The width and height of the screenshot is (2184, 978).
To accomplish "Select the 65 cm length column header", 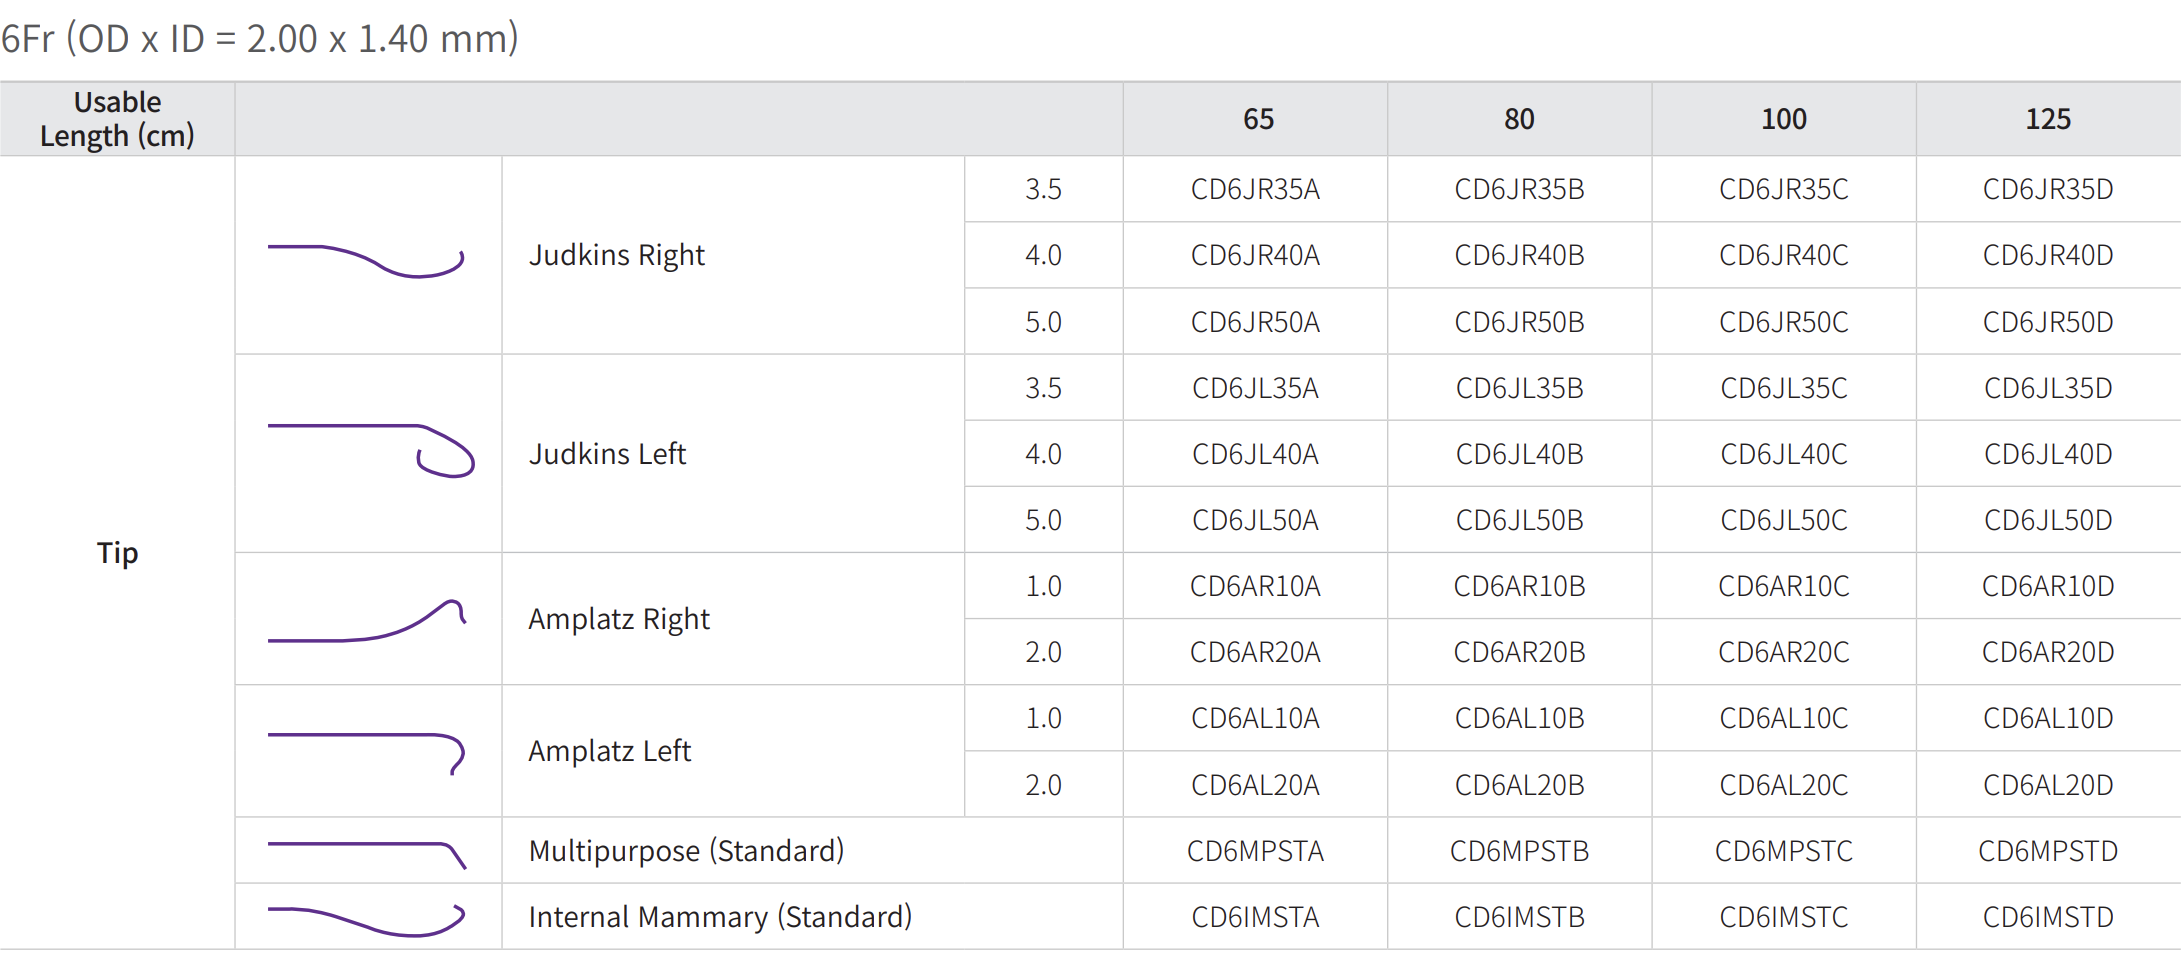I will click(1257, 120).
